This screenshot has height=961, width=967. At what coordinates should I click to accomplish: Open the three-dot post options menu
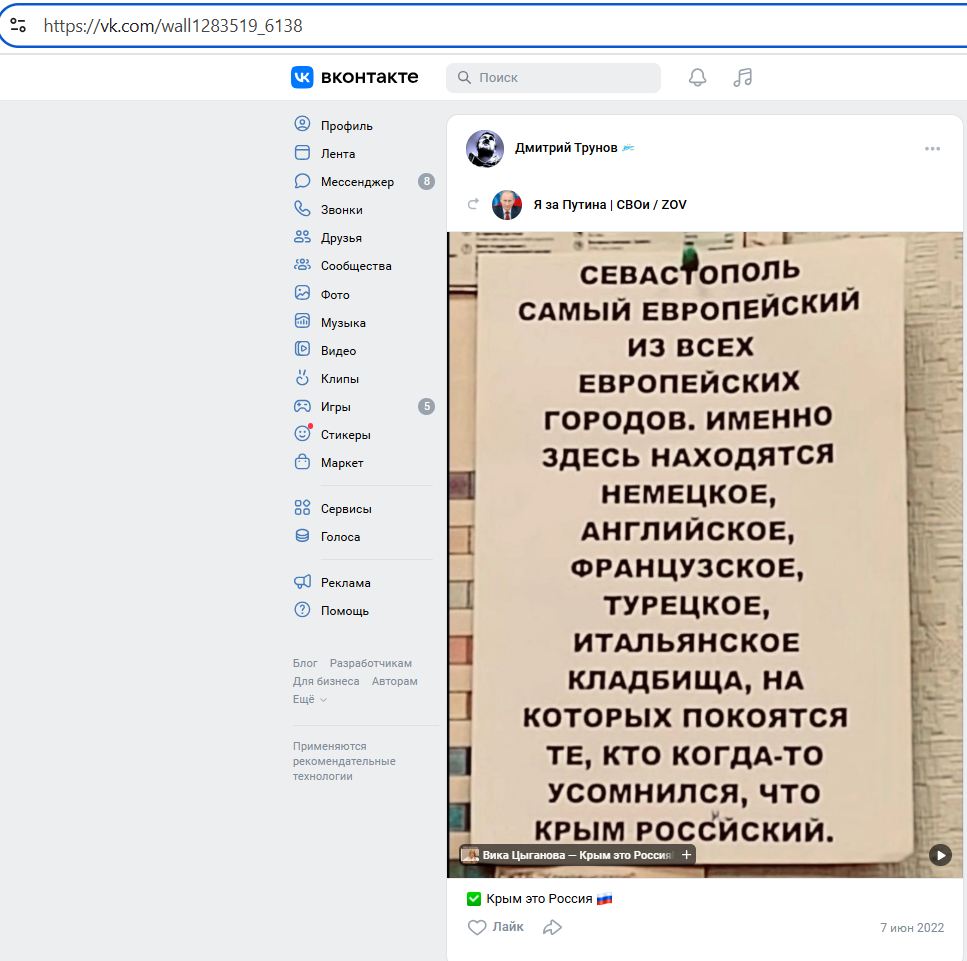(932, 149)
